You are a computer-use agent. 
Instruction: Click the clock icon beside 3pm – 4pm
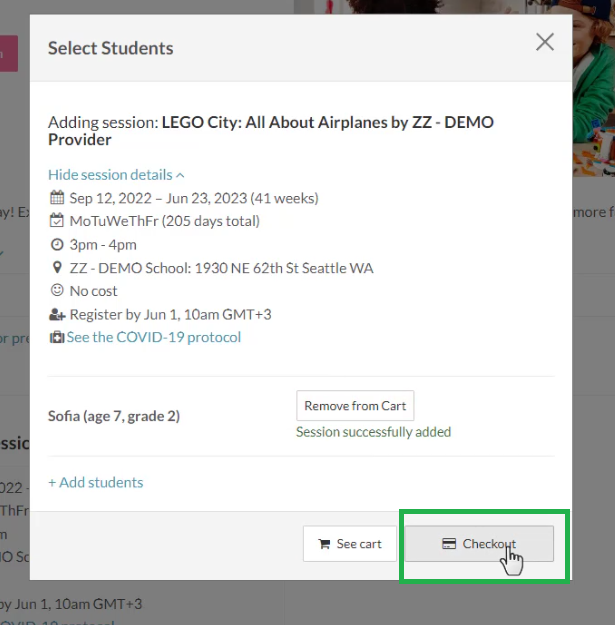coord(56,245)
